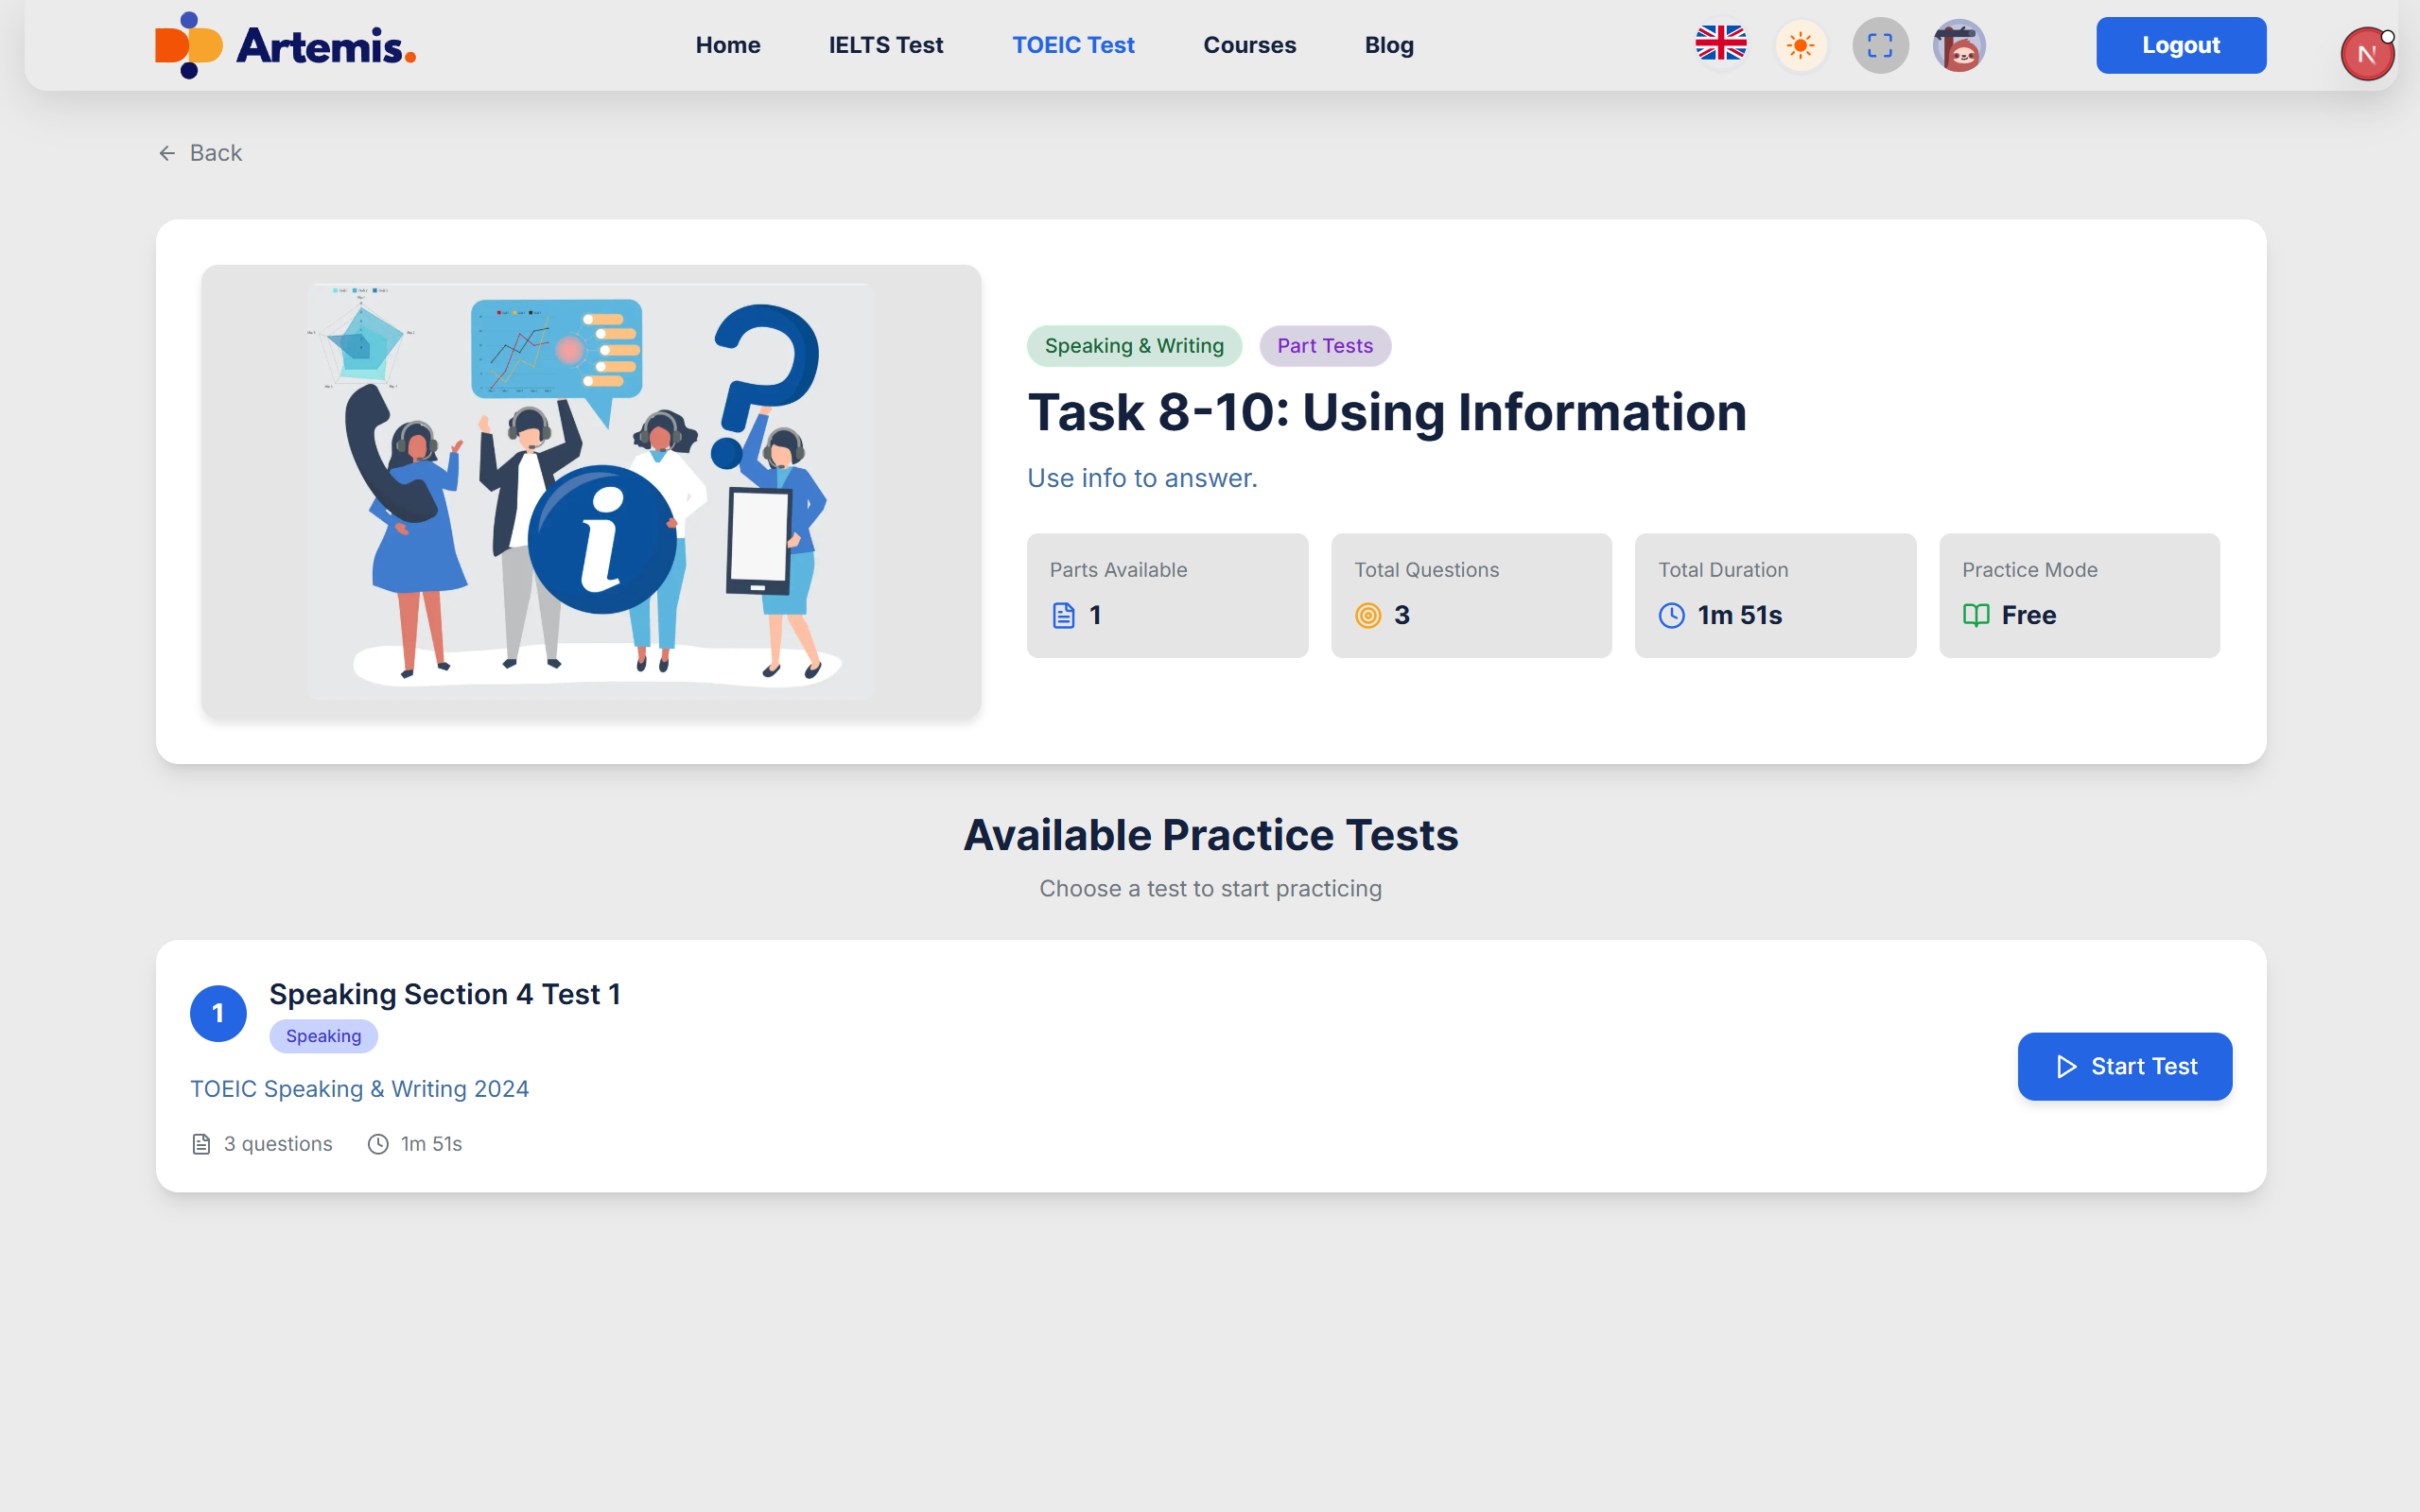2420x1512 pixels.
Task: Click the Back arrow icon
Action: click(167, 153)
